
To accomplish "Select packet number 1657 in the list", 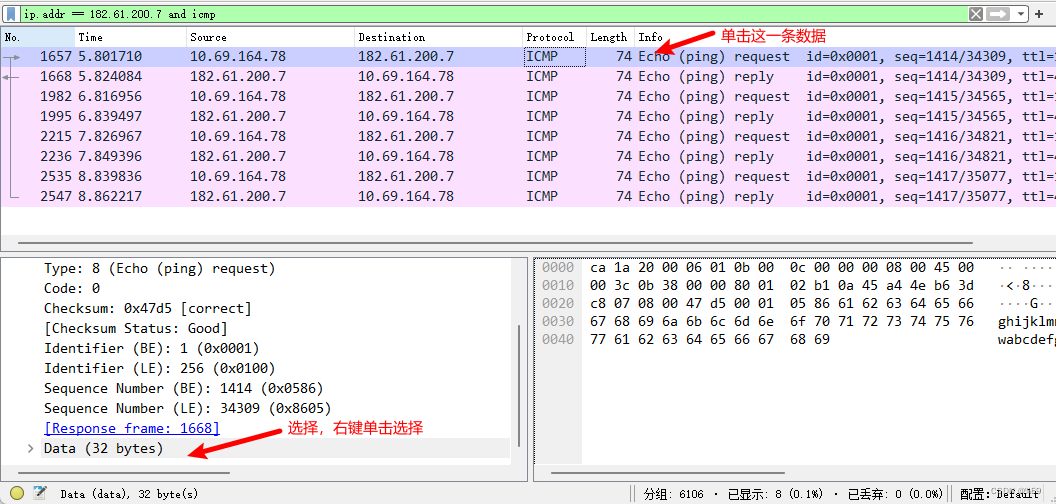I will click(528, 57).
